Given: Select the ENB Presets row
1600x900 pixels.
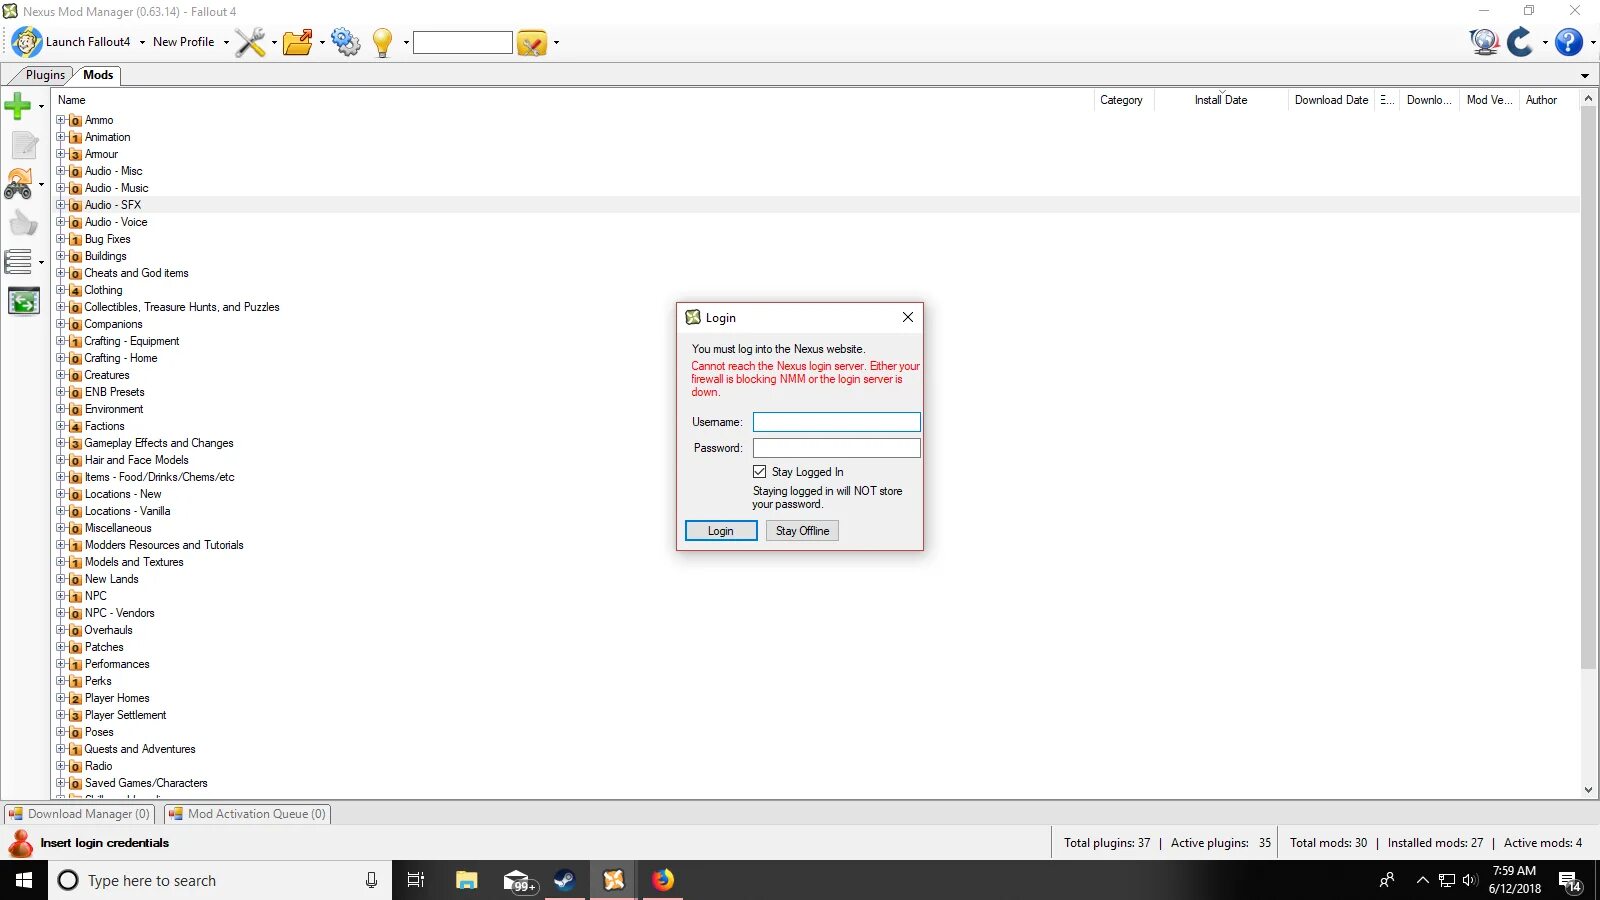Looking at the screenshot, I should 818,392.
